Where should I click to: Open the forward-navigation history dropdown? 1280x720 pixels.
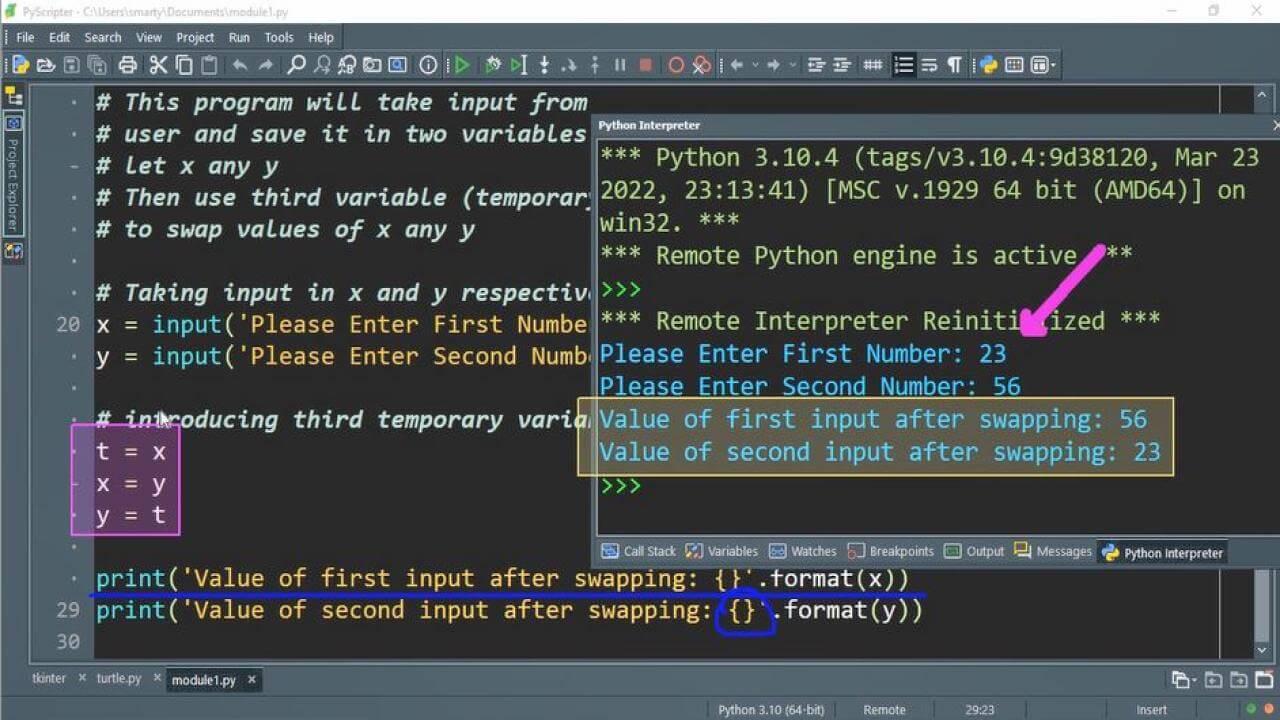(792, 64)
